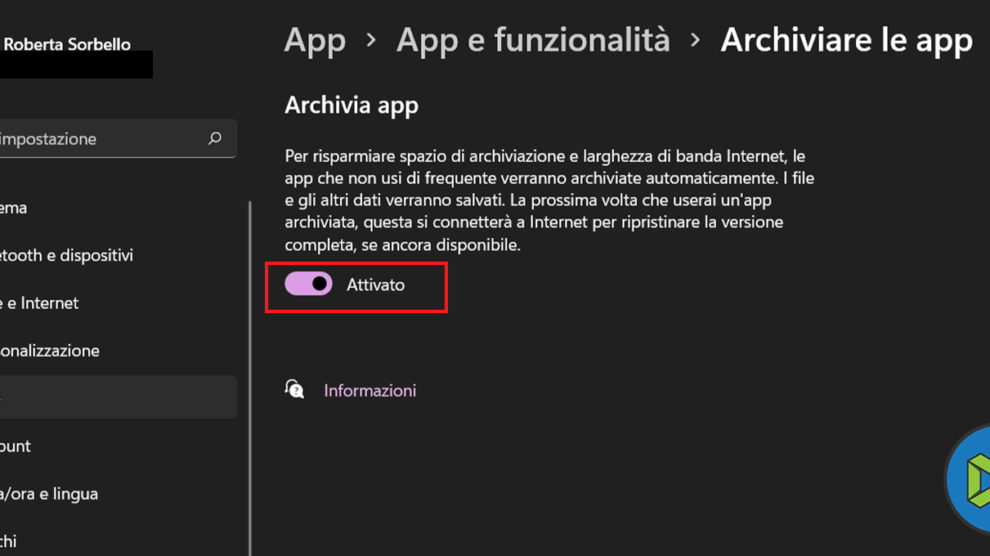The width and height of the screenshot is (990, 556).
Task: Open Roberta Sorbello's profile
Action: pyautogui.click(x=69, y=44)
